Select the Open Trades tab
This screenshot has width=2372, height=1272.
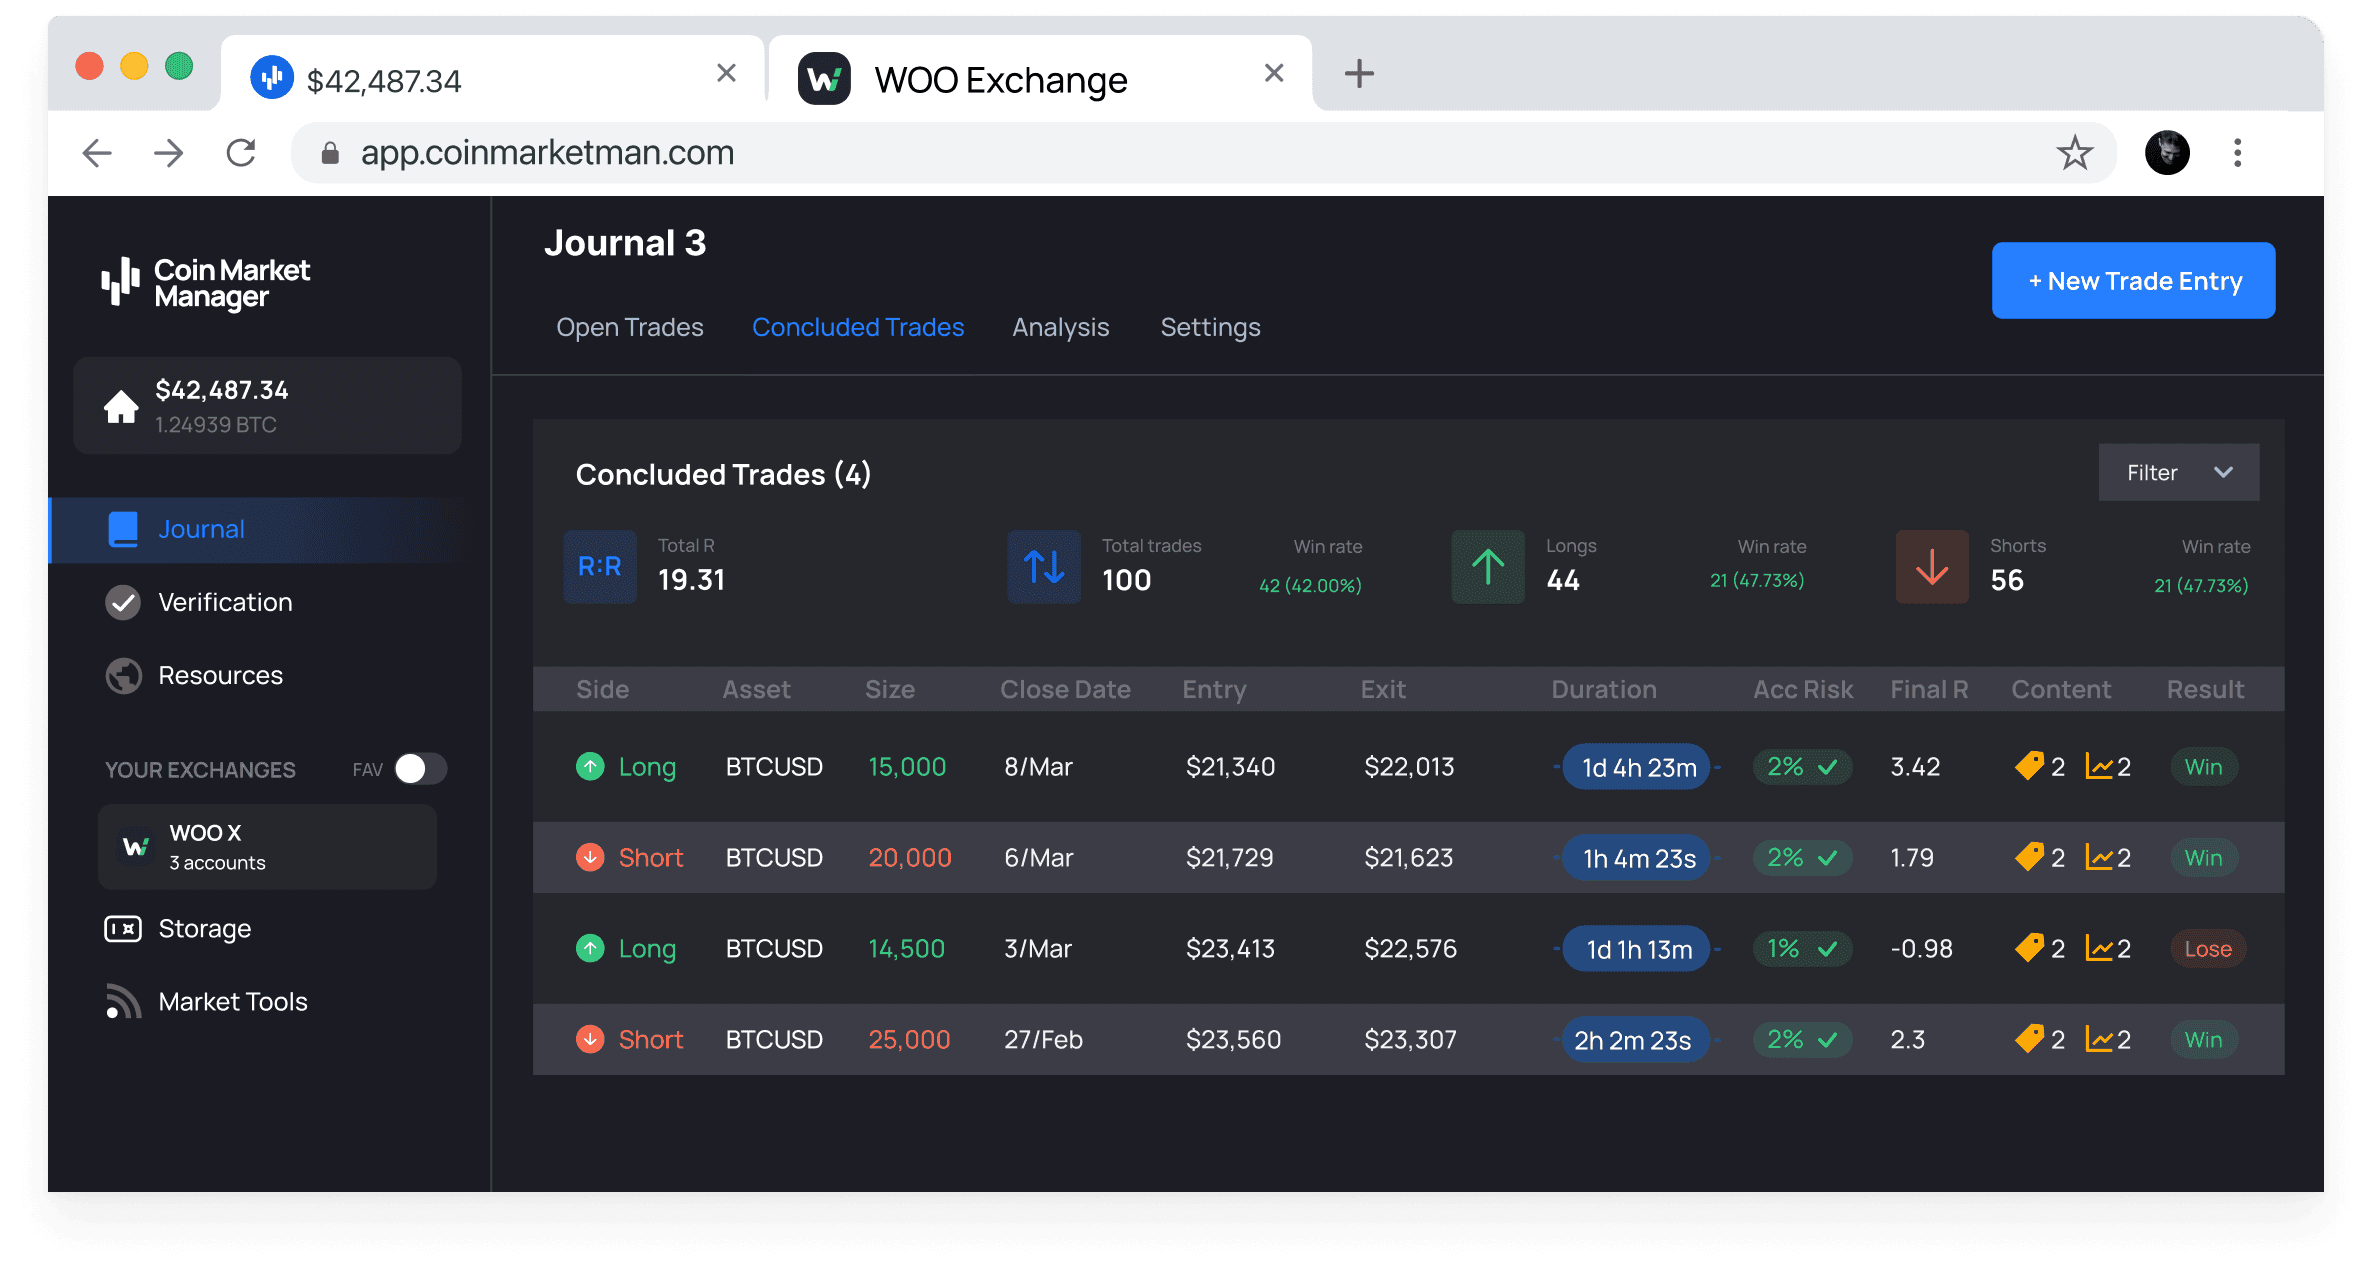(x=629, y=326)
